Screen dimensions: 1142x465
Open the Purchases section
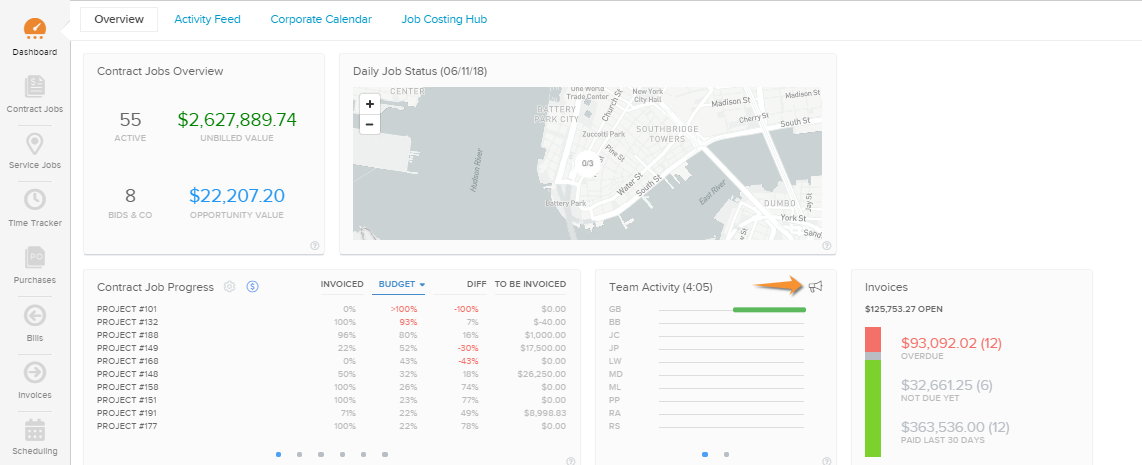click(35, 265)
